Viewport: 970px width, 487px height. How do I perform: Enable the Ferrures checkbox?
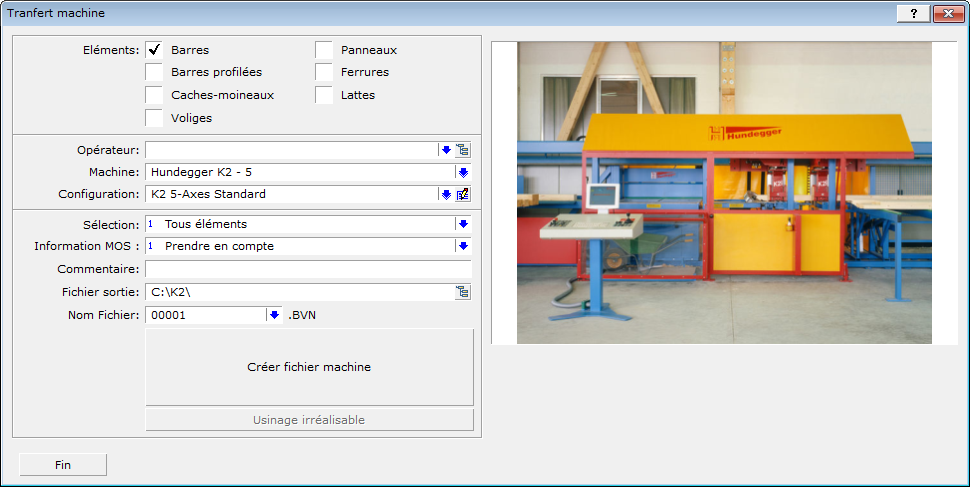(324, 72)
